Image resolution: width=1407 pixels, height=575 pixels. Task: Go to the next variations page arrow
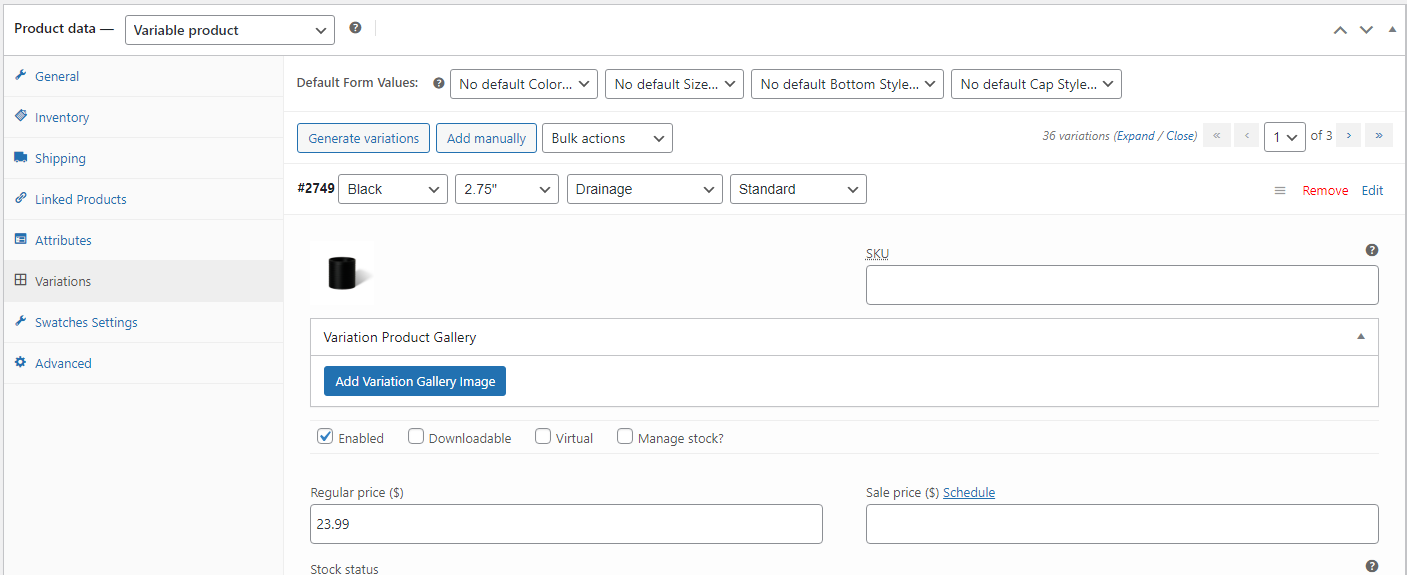1349,136
